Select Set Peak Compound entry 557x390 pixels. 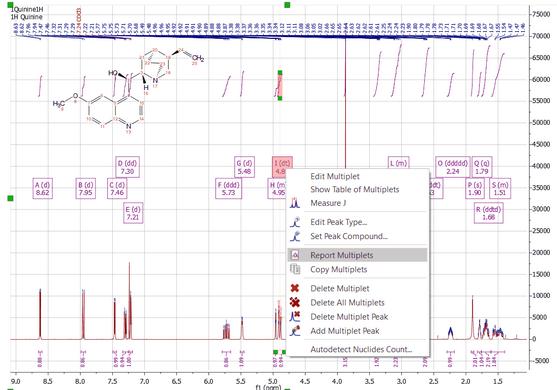coord(349,236)
